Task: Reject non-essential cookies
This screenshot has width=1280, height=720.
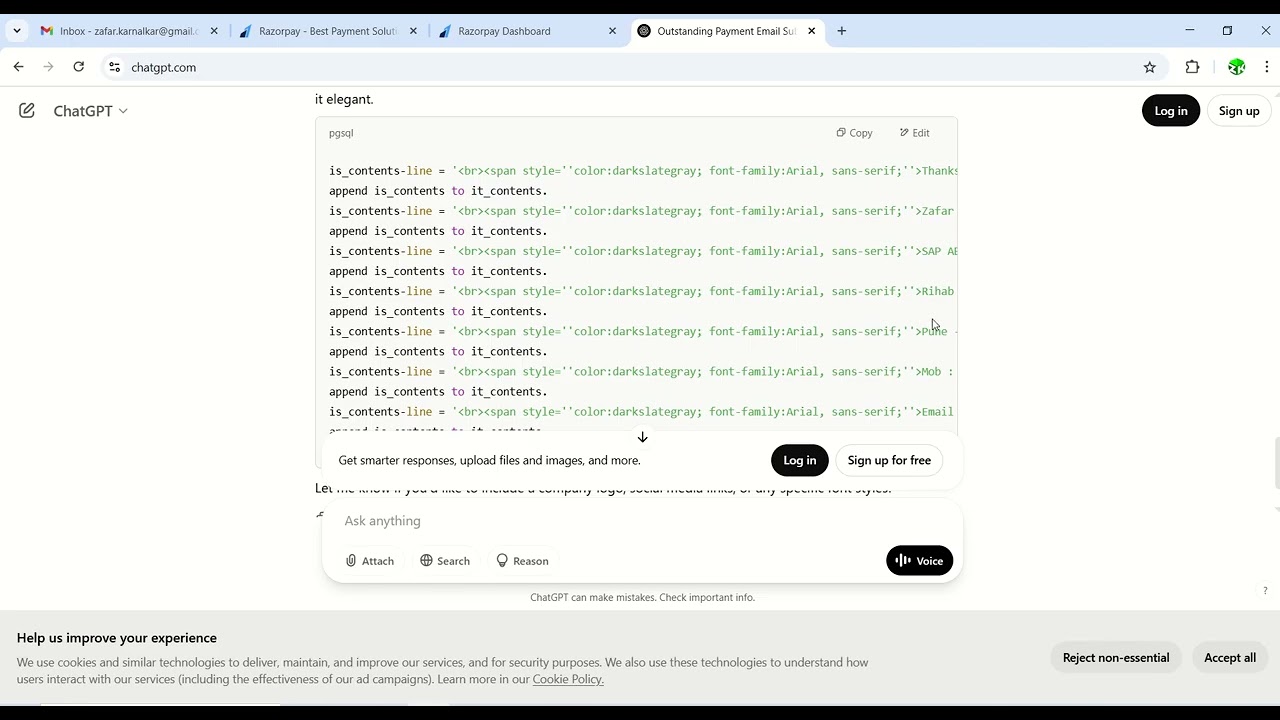Action: coord(1116,657)
